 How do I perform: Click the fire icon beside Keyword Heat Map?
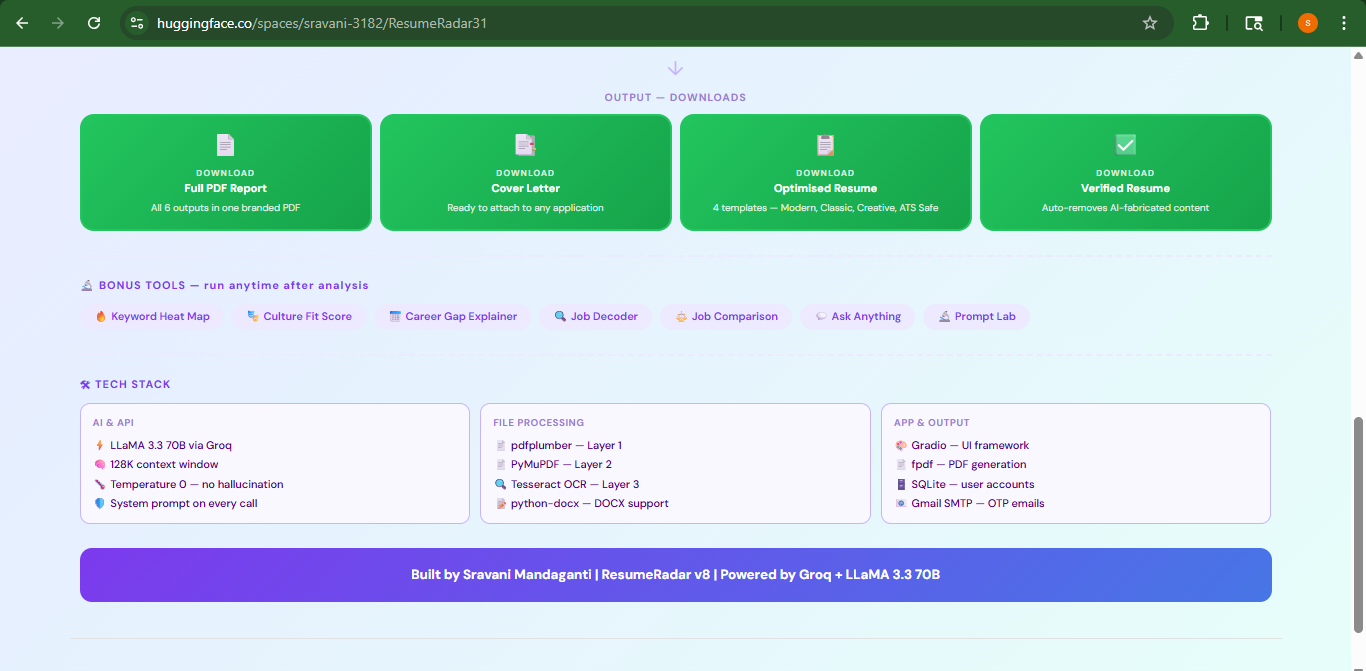[x=101, y=317]
